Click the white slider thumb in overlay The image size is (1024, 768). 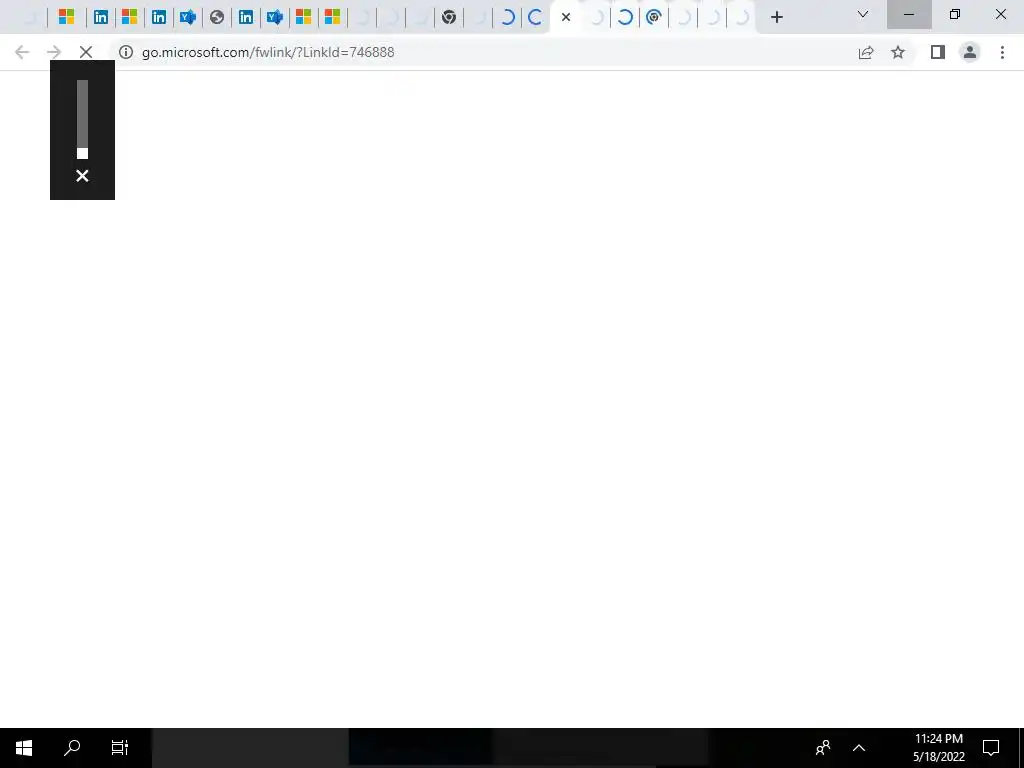[82, 153]
